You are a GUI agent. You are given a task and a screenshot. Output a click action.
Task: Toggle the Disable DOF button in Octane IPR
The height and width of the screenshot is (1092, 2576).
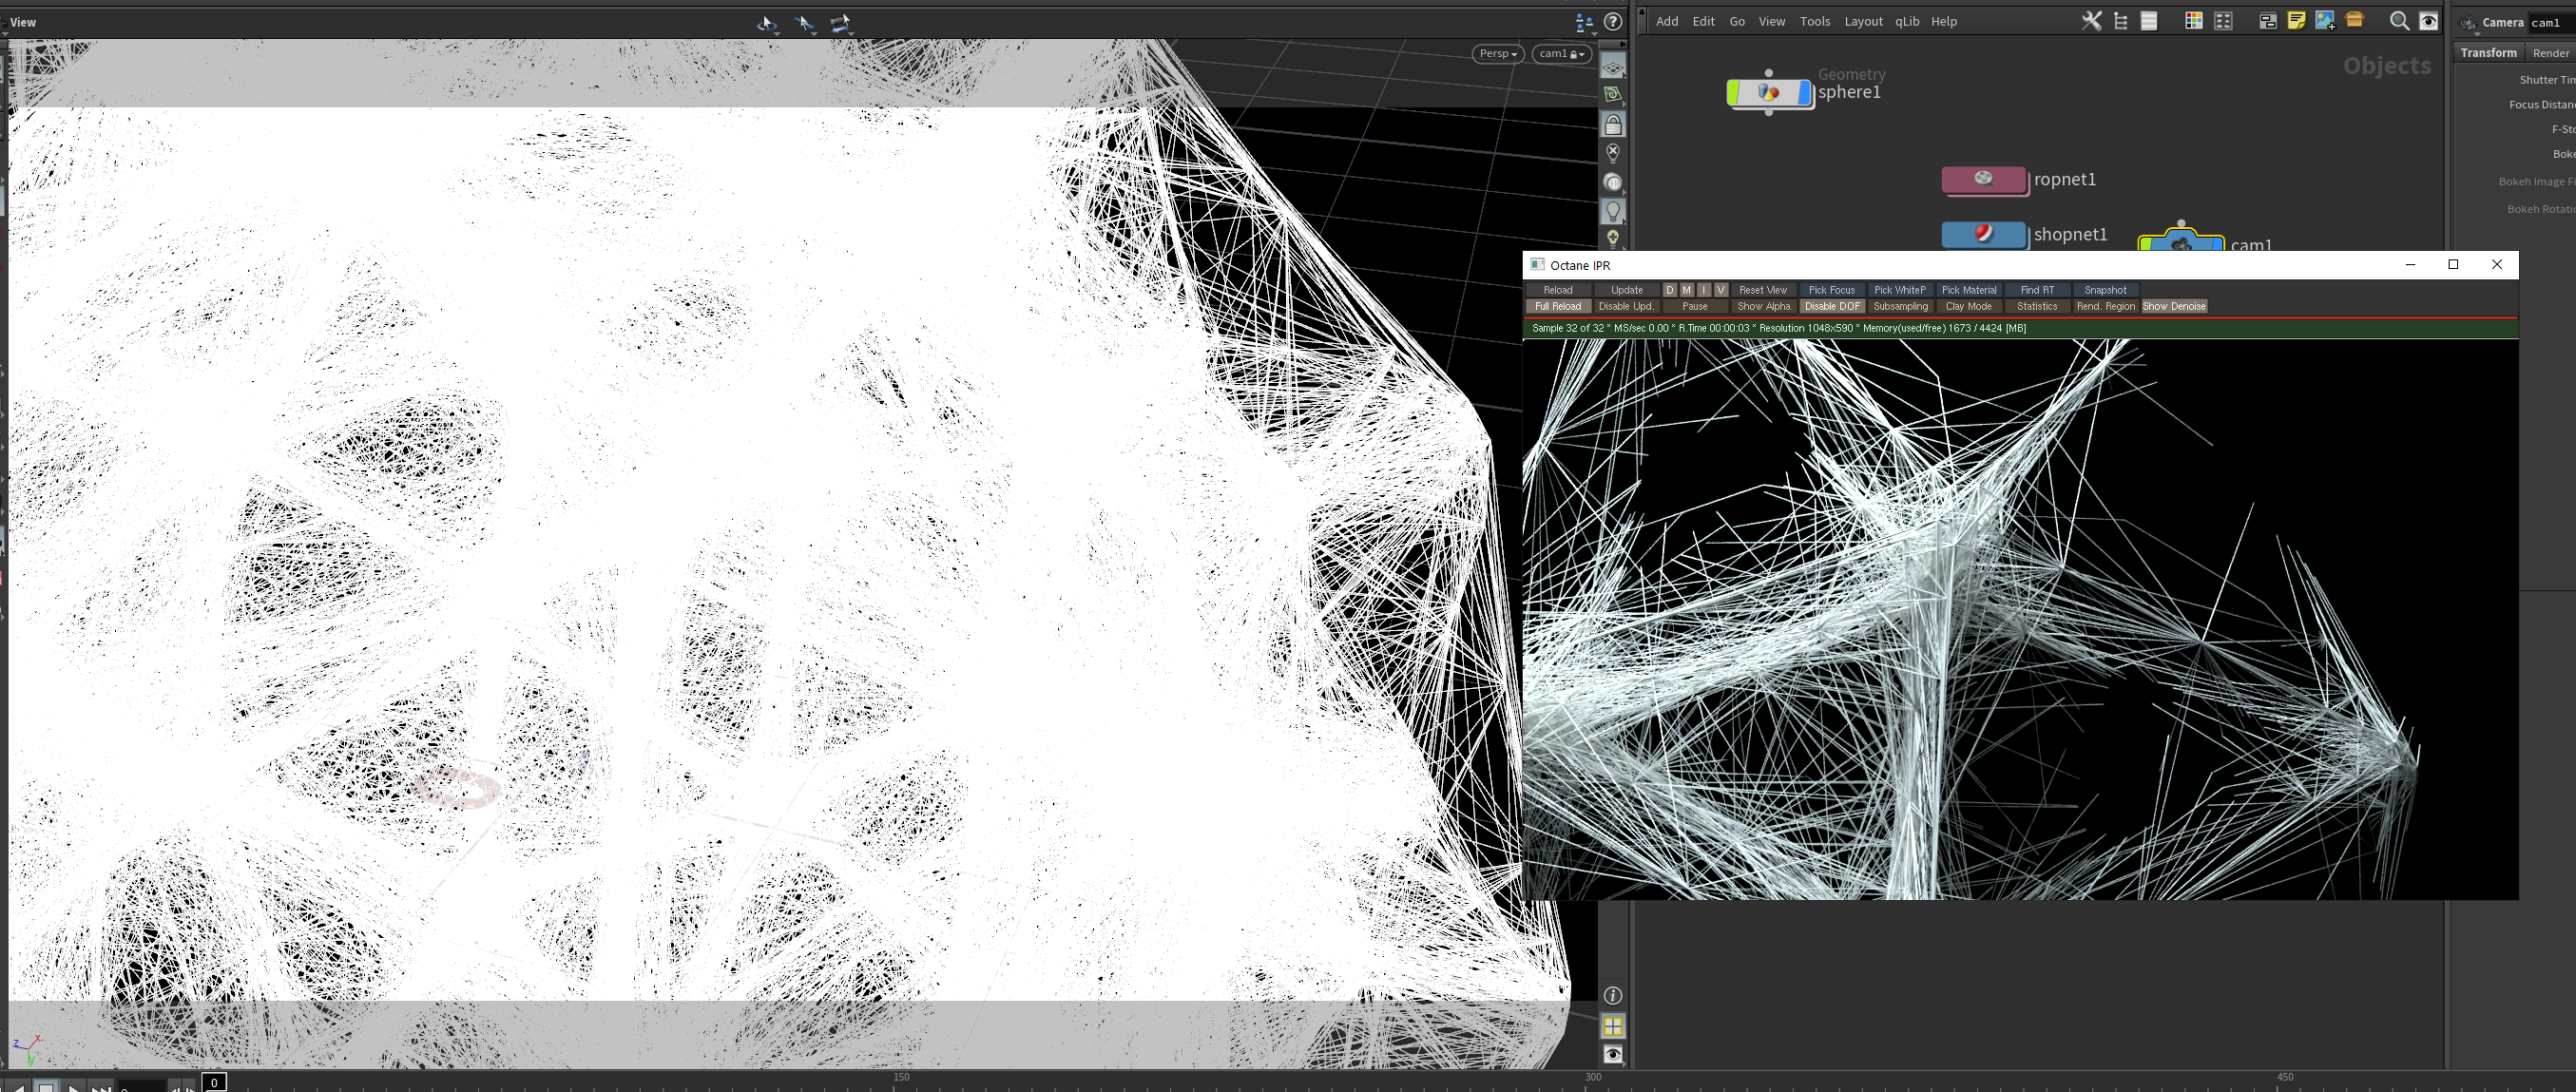[1831, 307]
